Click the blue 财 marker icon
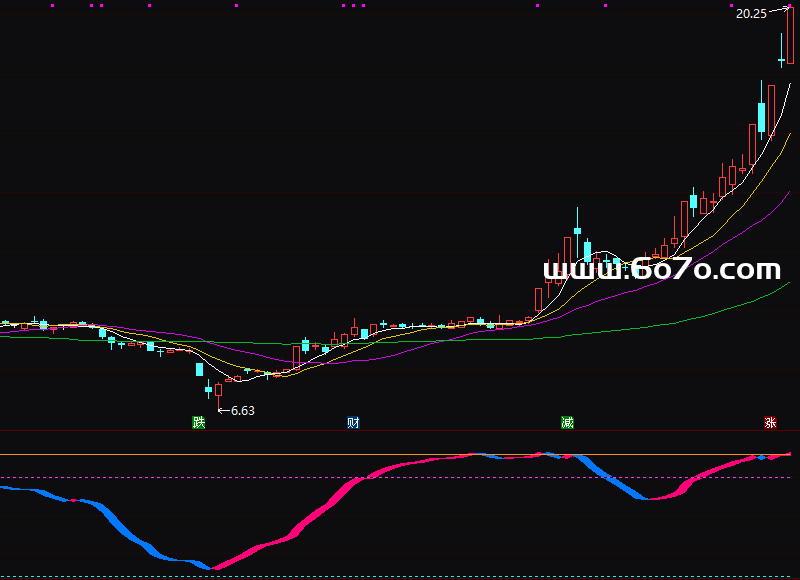The width and height of the screenshot is (800, 580). click(353, 422)
